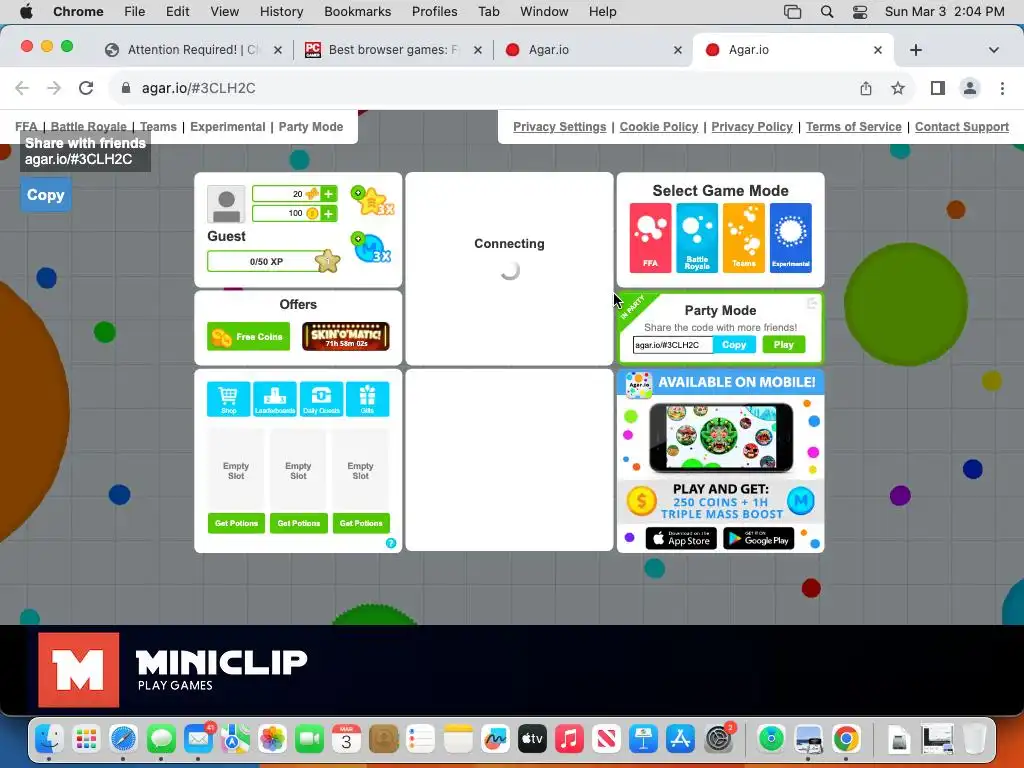Screen dimensions: 1024x768
Task: Open Spotlight search in the menu bar
Action: pyautogui.click(x=827, y=12)
